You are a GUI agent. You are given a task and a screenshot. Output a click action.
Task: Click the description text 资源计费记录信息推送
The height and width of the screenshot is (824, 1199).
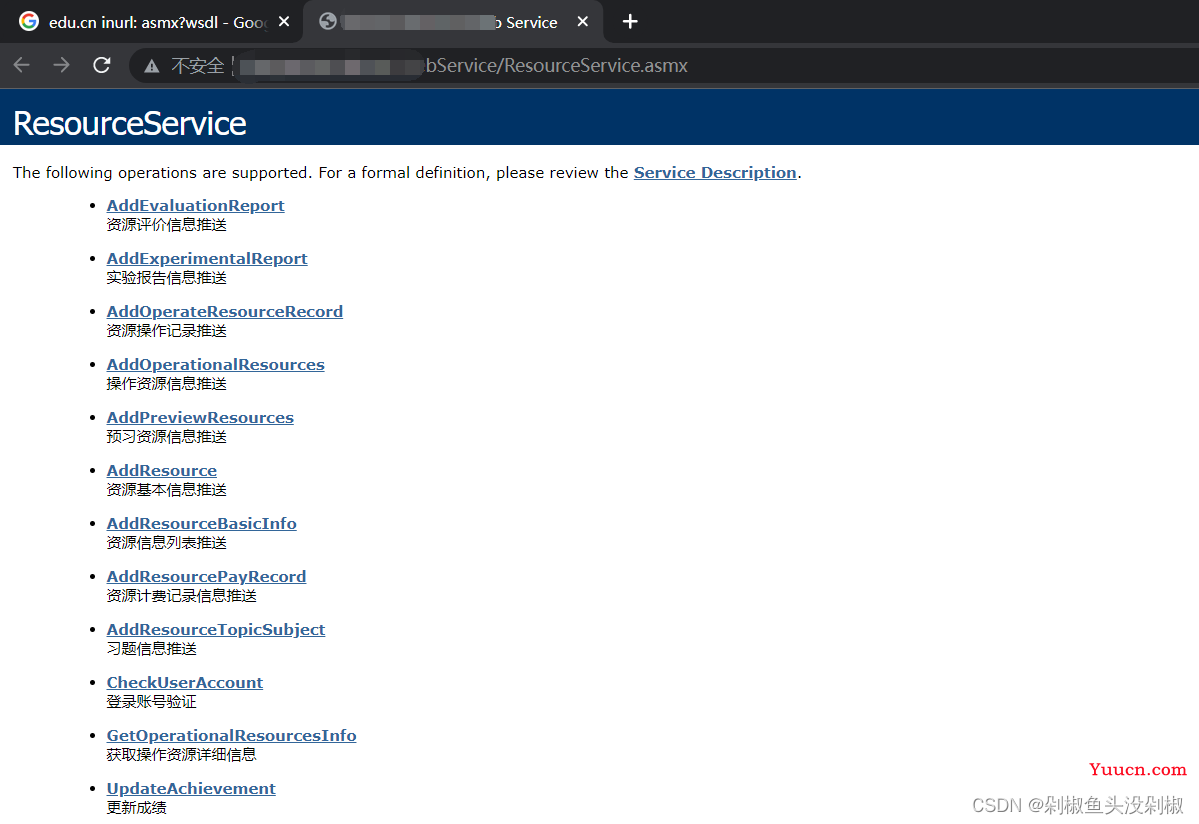point(182,595)
